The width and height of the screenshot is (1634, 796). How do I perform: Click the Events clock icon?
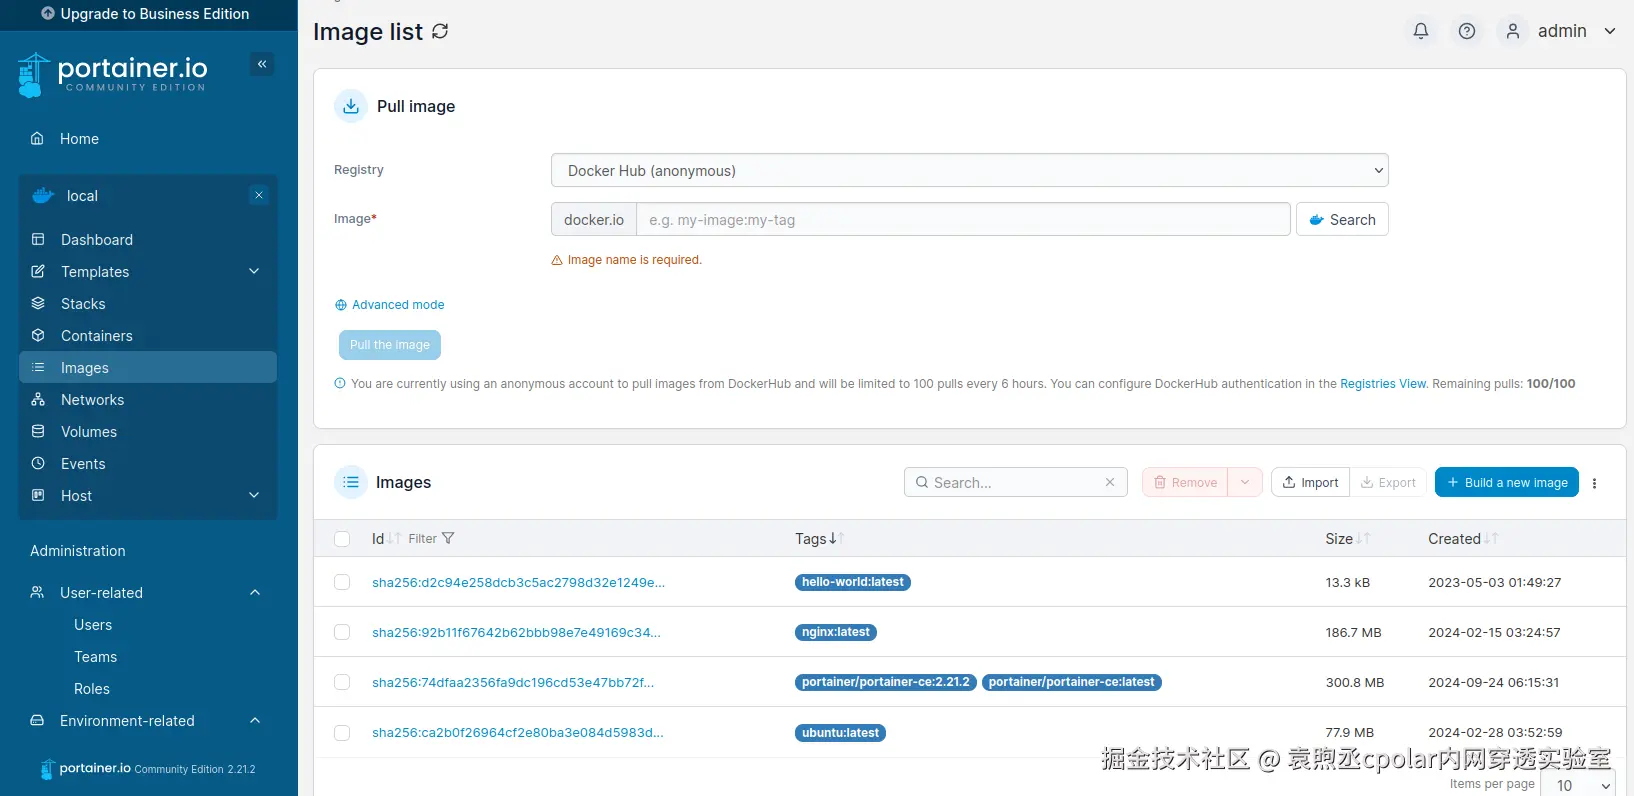click(x=38, y=463)
